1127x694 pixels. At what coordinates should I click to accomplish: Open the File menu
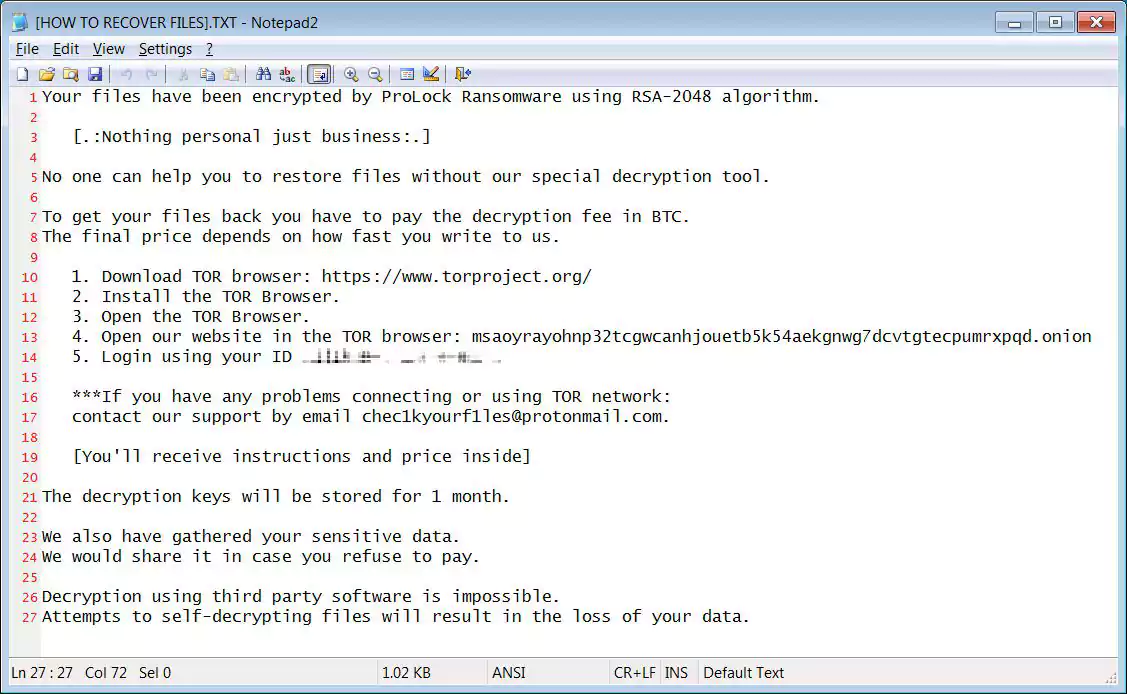pos(27,49)
